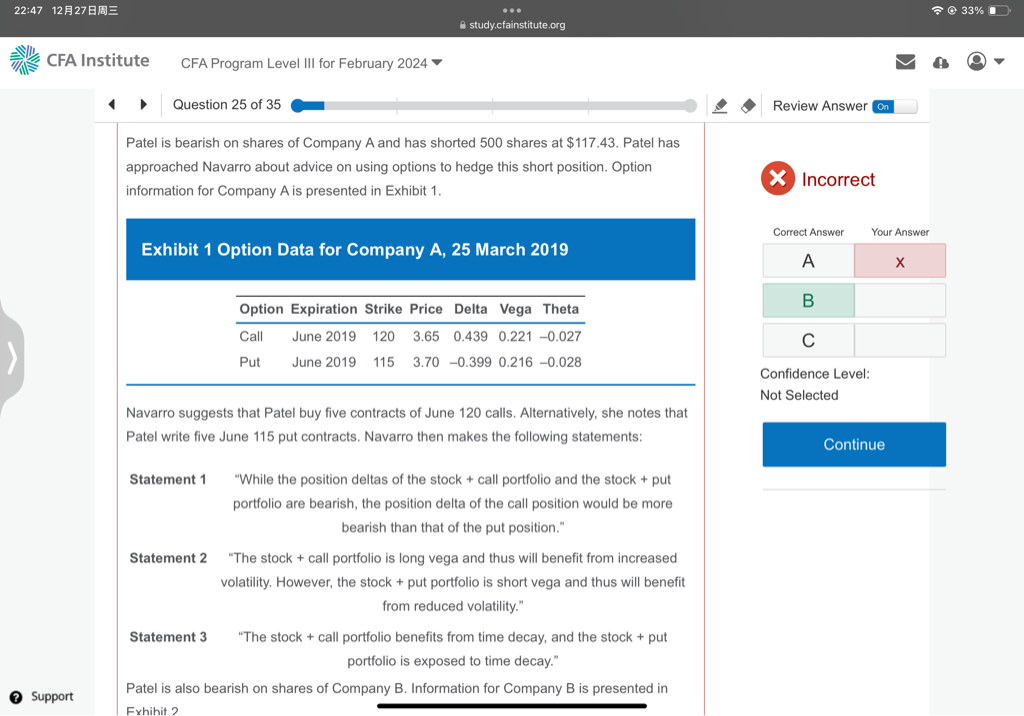Select answer option C
The image size is (1024, 716).
tap(808, 340)
